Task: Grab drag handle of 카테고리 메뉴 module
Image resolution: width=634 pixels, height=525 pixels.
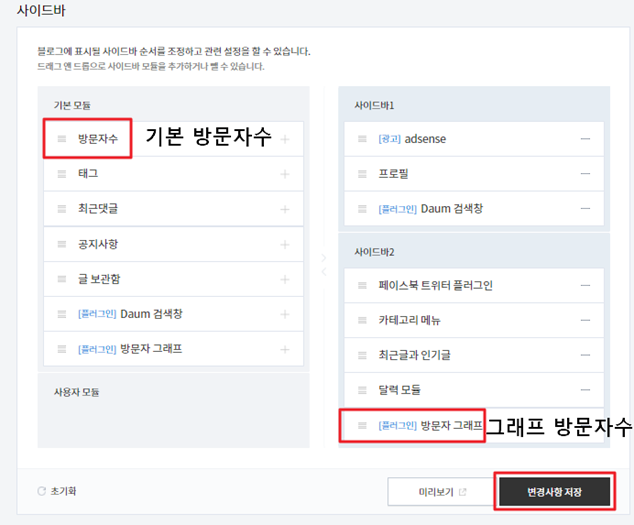Action: [x=362, y=320]
